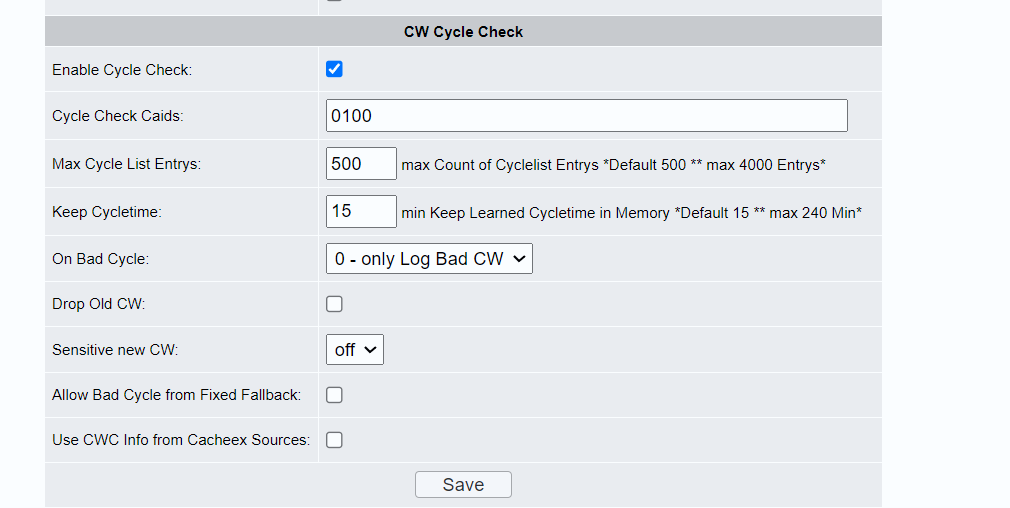Focus the Cycle Check Caids text field
This screenshot has height=508, width=1010.
tap(587, 115)
